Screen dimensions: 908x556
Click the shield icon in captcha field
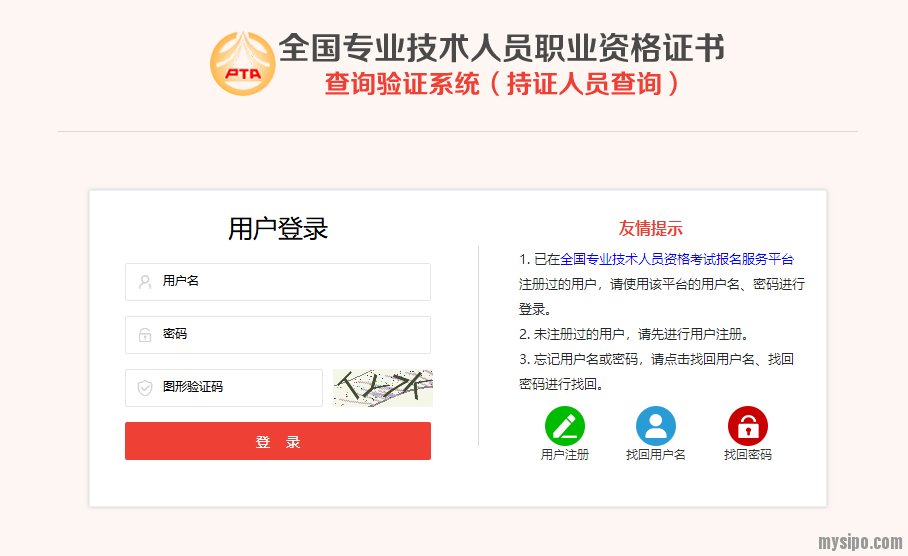[145, 387]
